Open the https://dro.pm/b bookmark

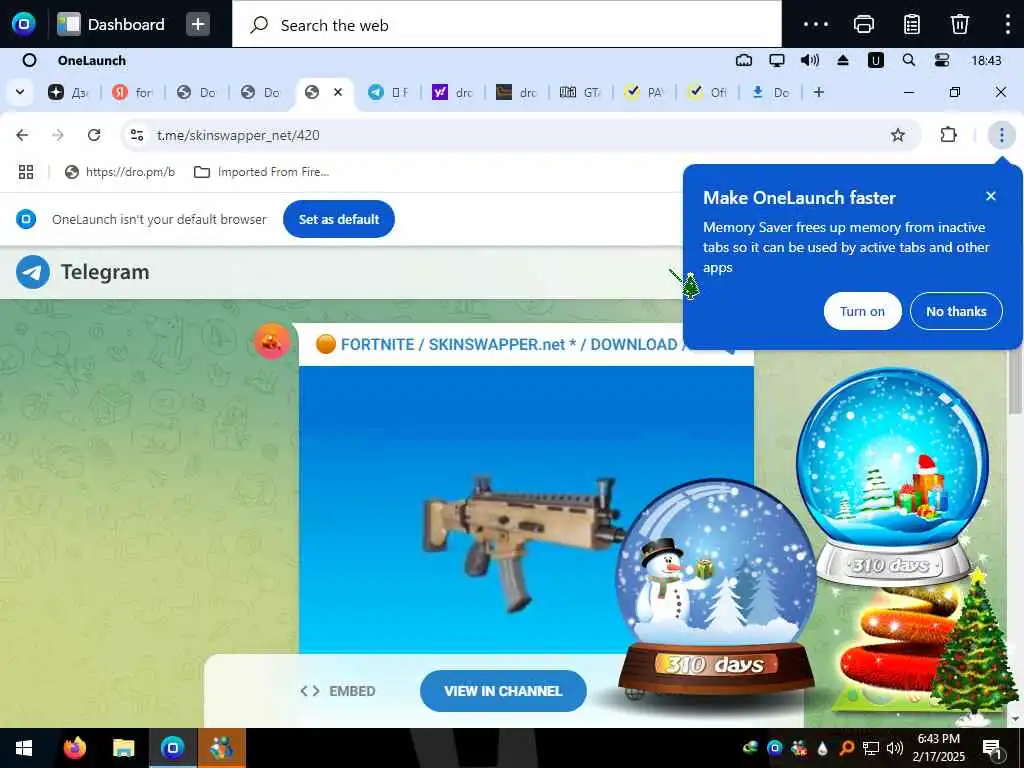(120, 172)
